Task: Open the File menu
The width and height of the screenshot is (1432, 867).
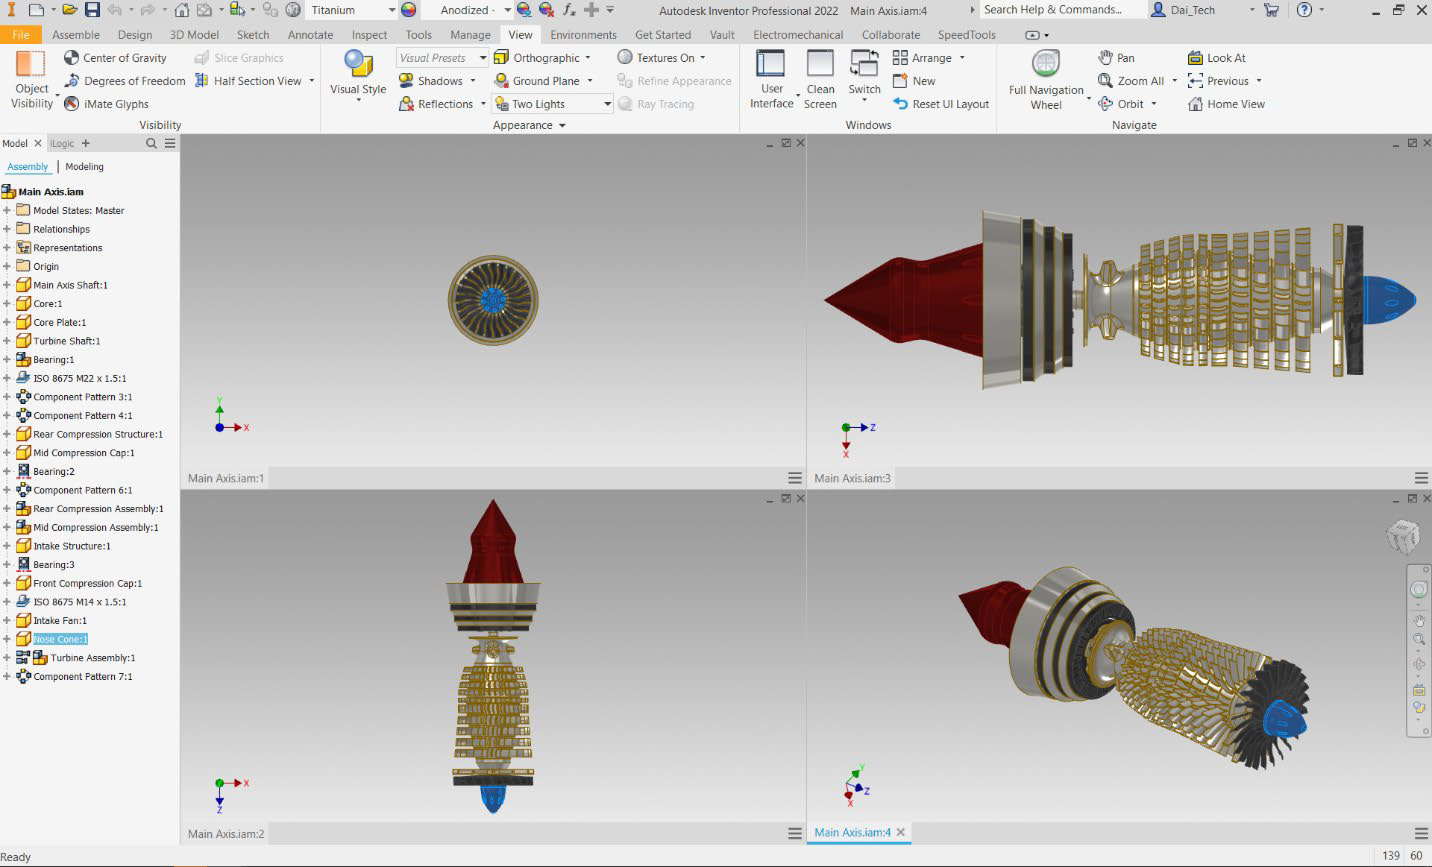Action: (20, 34)
